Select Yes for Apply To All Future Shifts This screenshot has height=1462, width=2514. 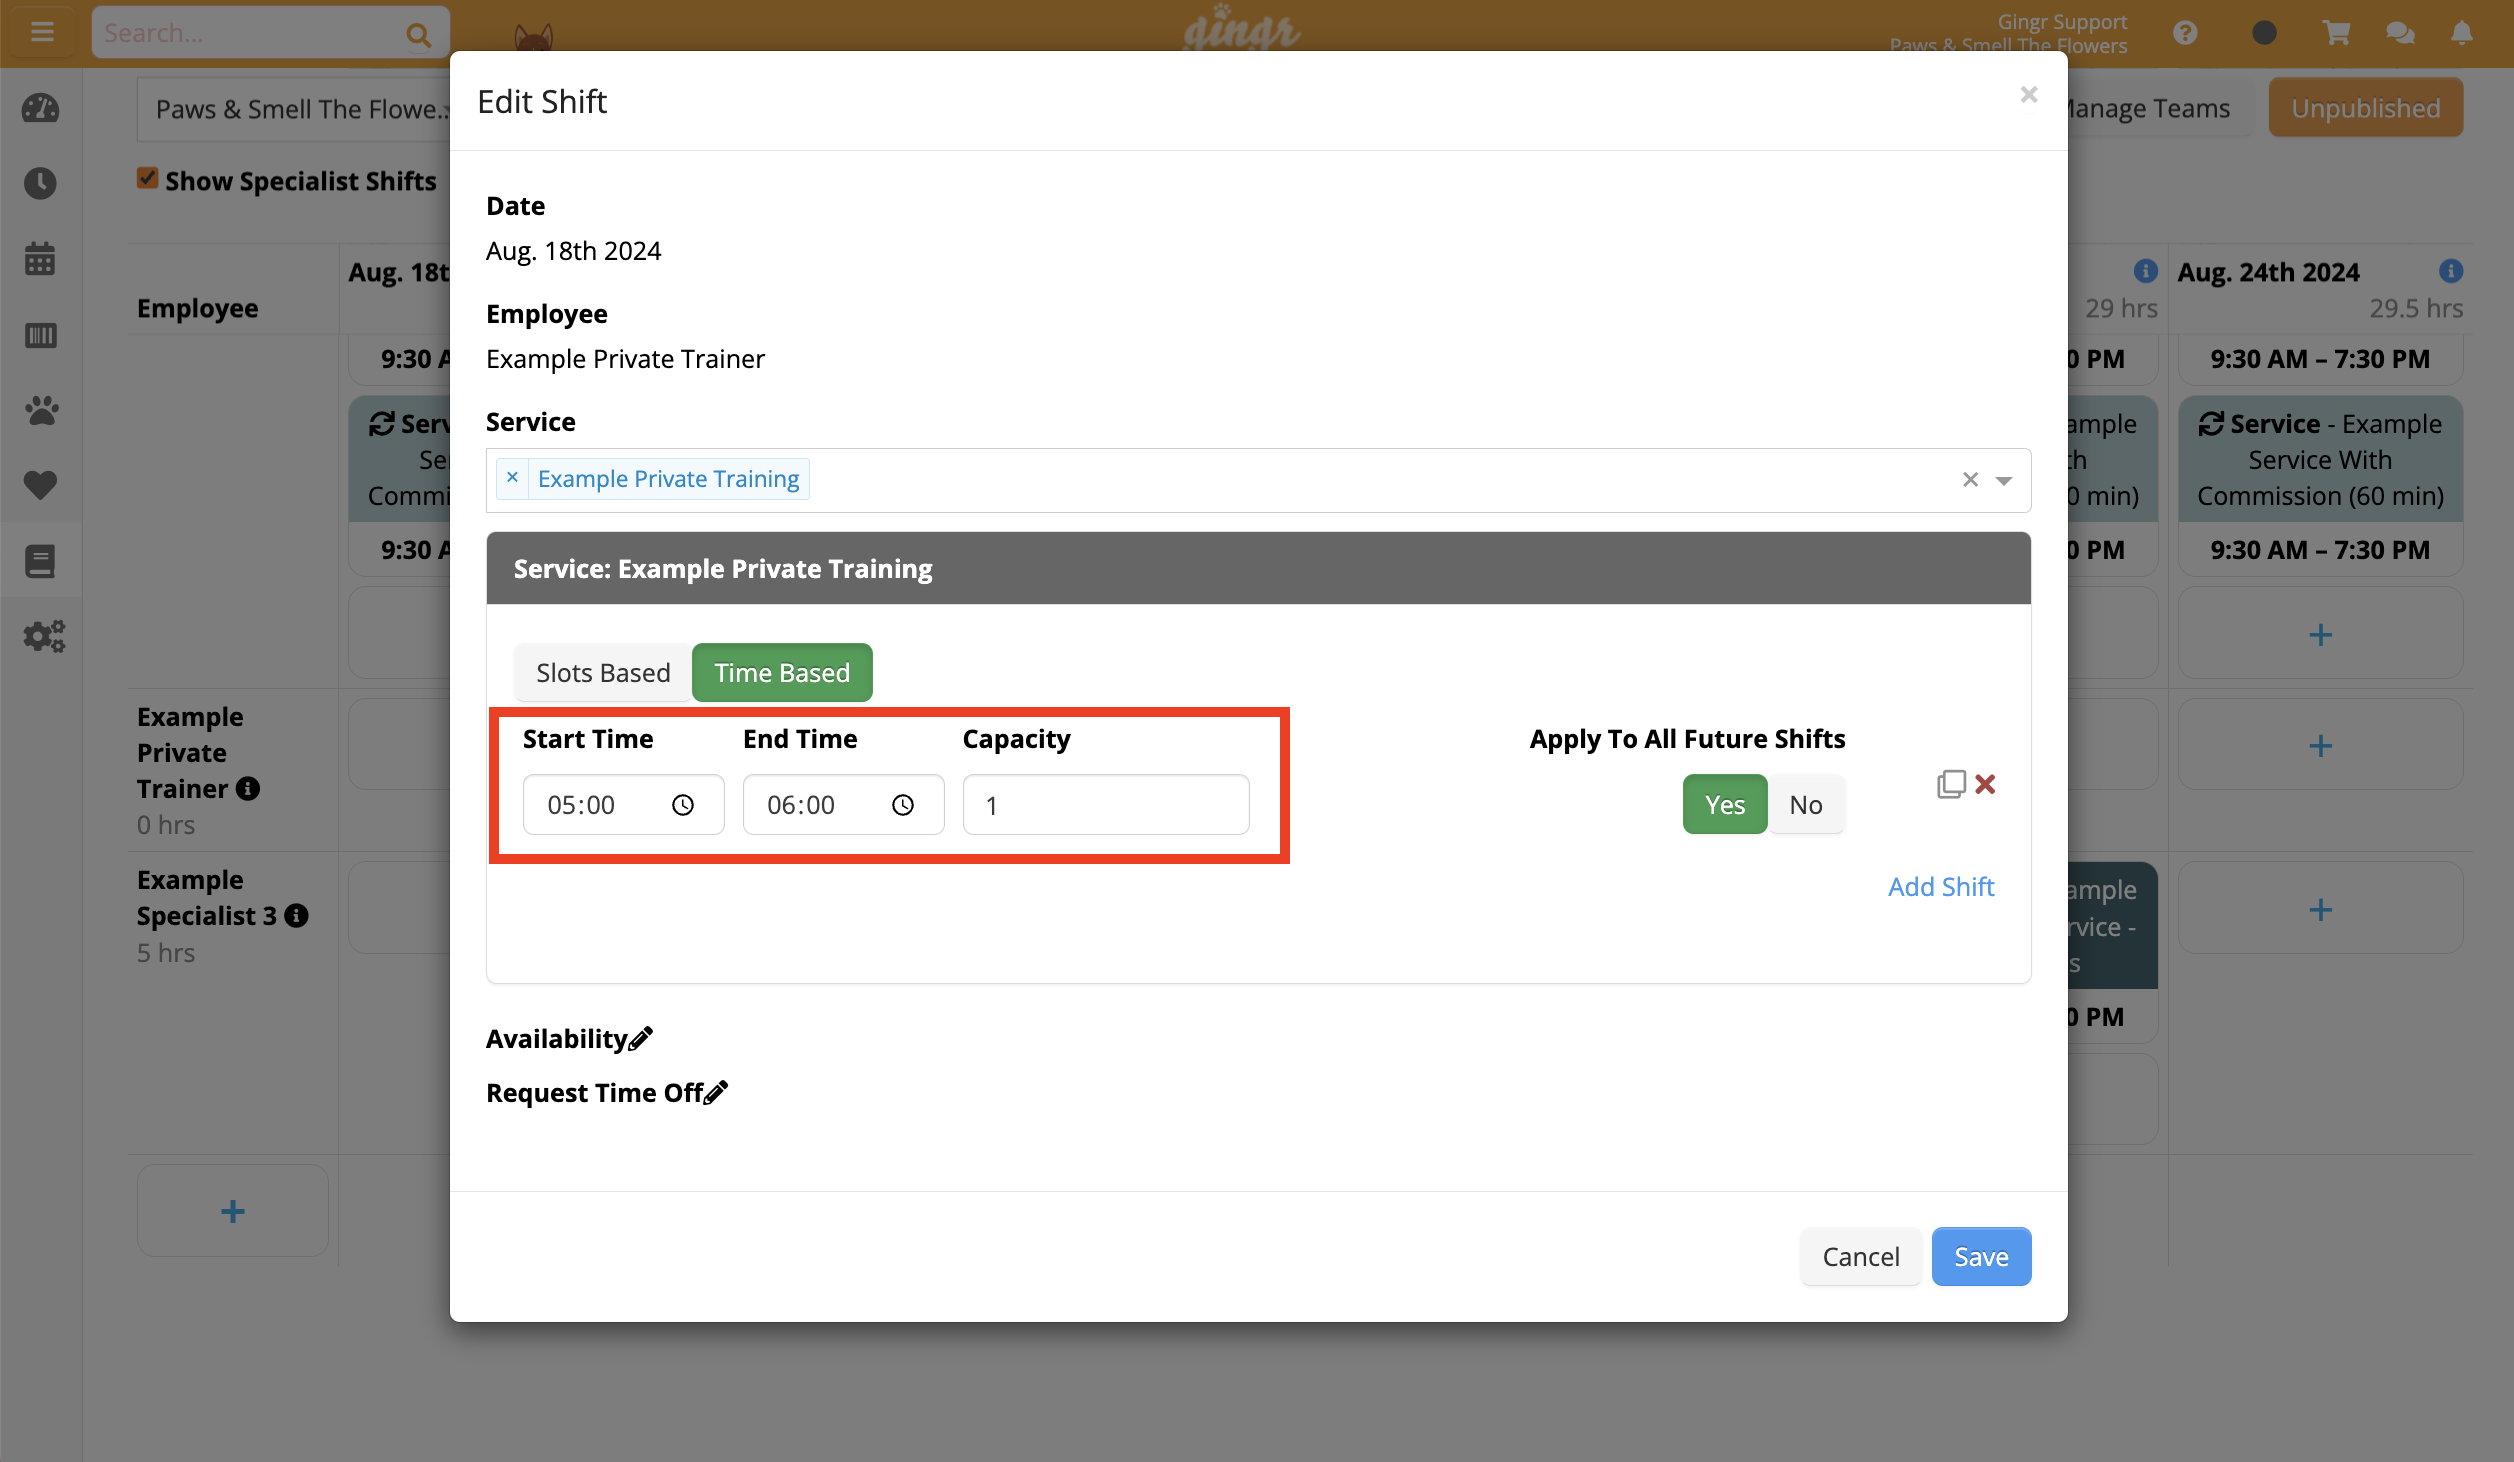(1725, 805)
